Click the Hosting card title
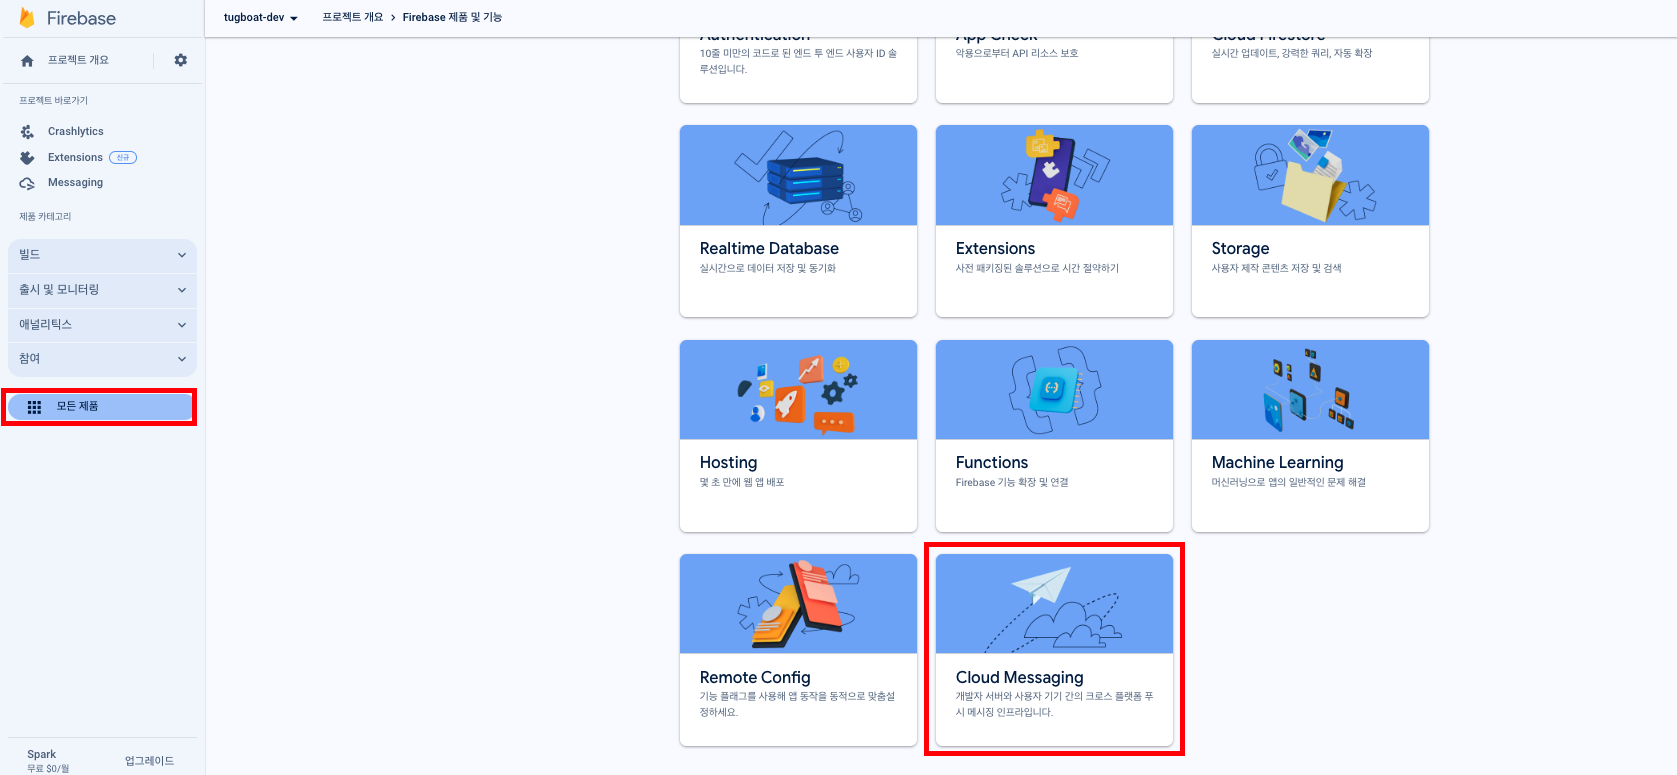The image size is (1677, 775). pos(728,462)
